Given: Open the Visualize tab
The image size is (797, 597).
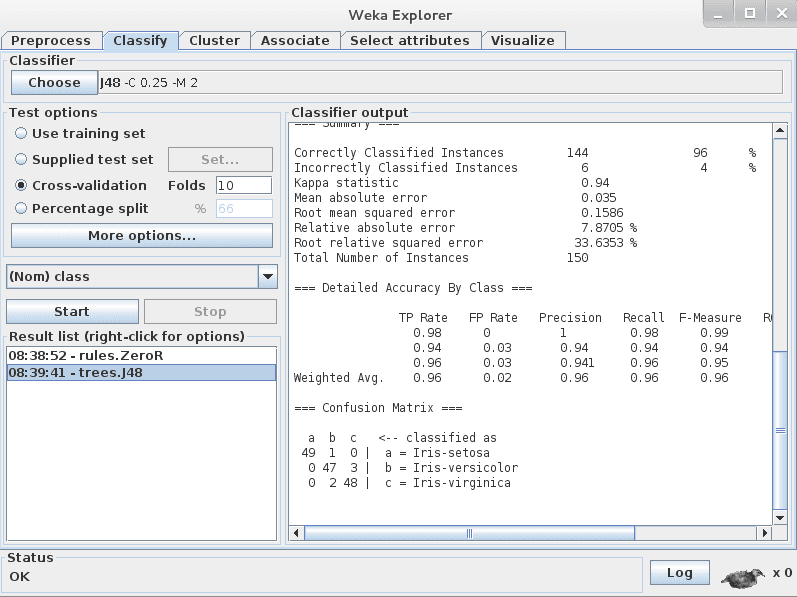Looking at the screenshot, I should (x=523, y=41).
